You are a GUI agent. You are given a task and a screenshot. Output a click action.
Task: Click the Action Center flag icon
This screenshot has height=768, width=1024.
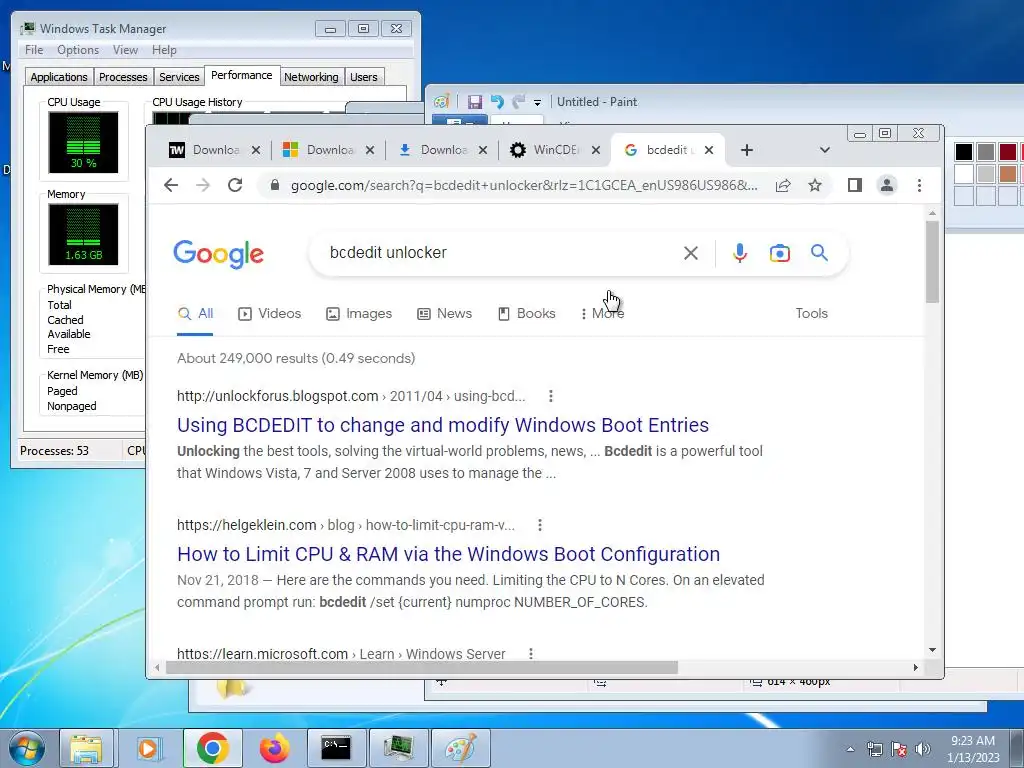[899, 749]
